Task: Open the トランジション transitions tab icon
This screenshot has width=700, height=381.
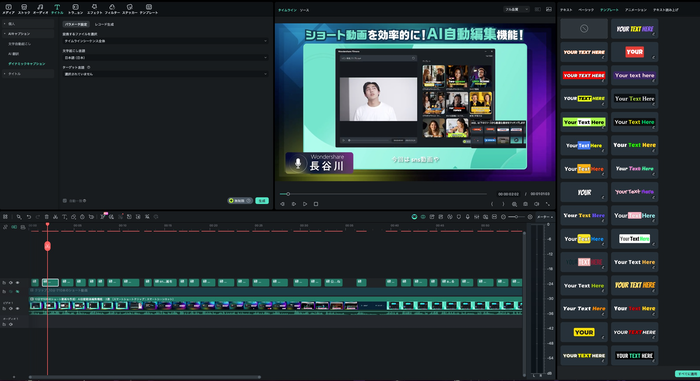Action: [75, 8]
